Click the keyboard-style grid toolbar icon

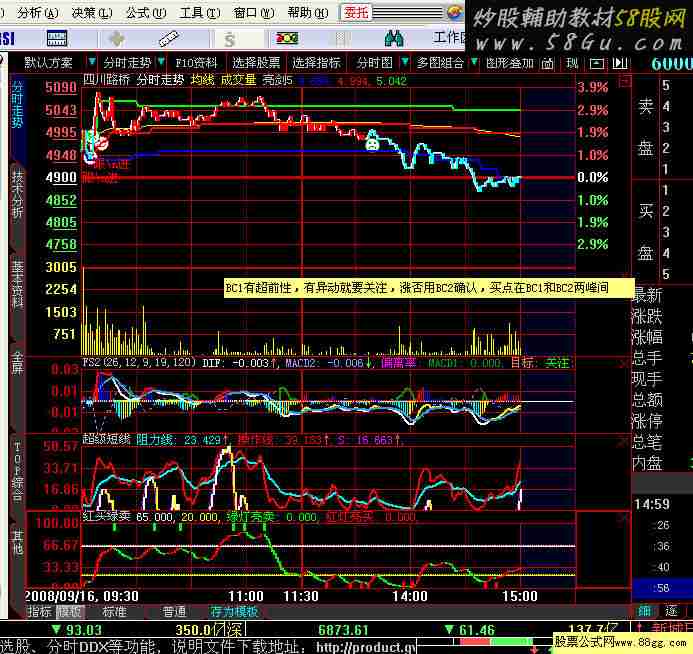point(57,39)
